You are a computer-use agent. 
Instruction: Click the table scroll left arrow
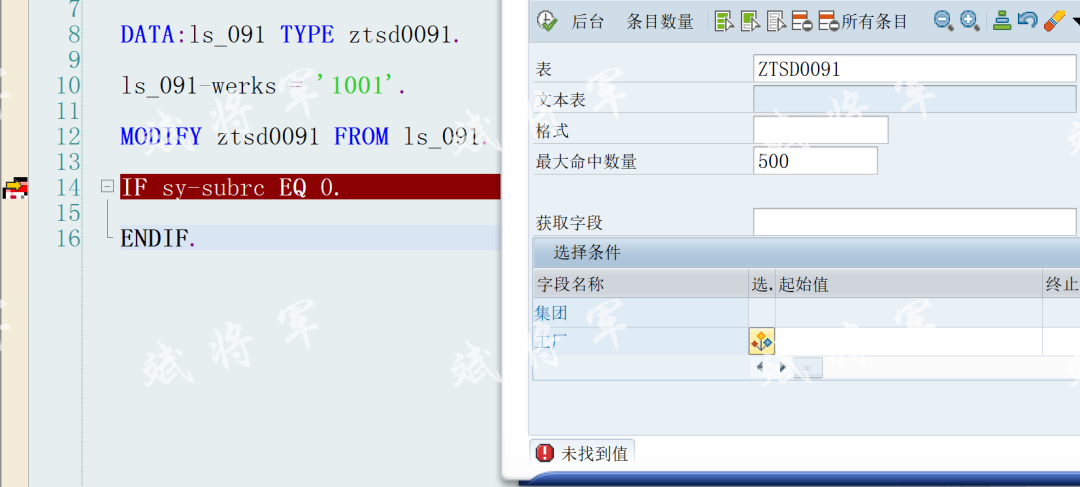pyautogui.click(x=760, y=367)
